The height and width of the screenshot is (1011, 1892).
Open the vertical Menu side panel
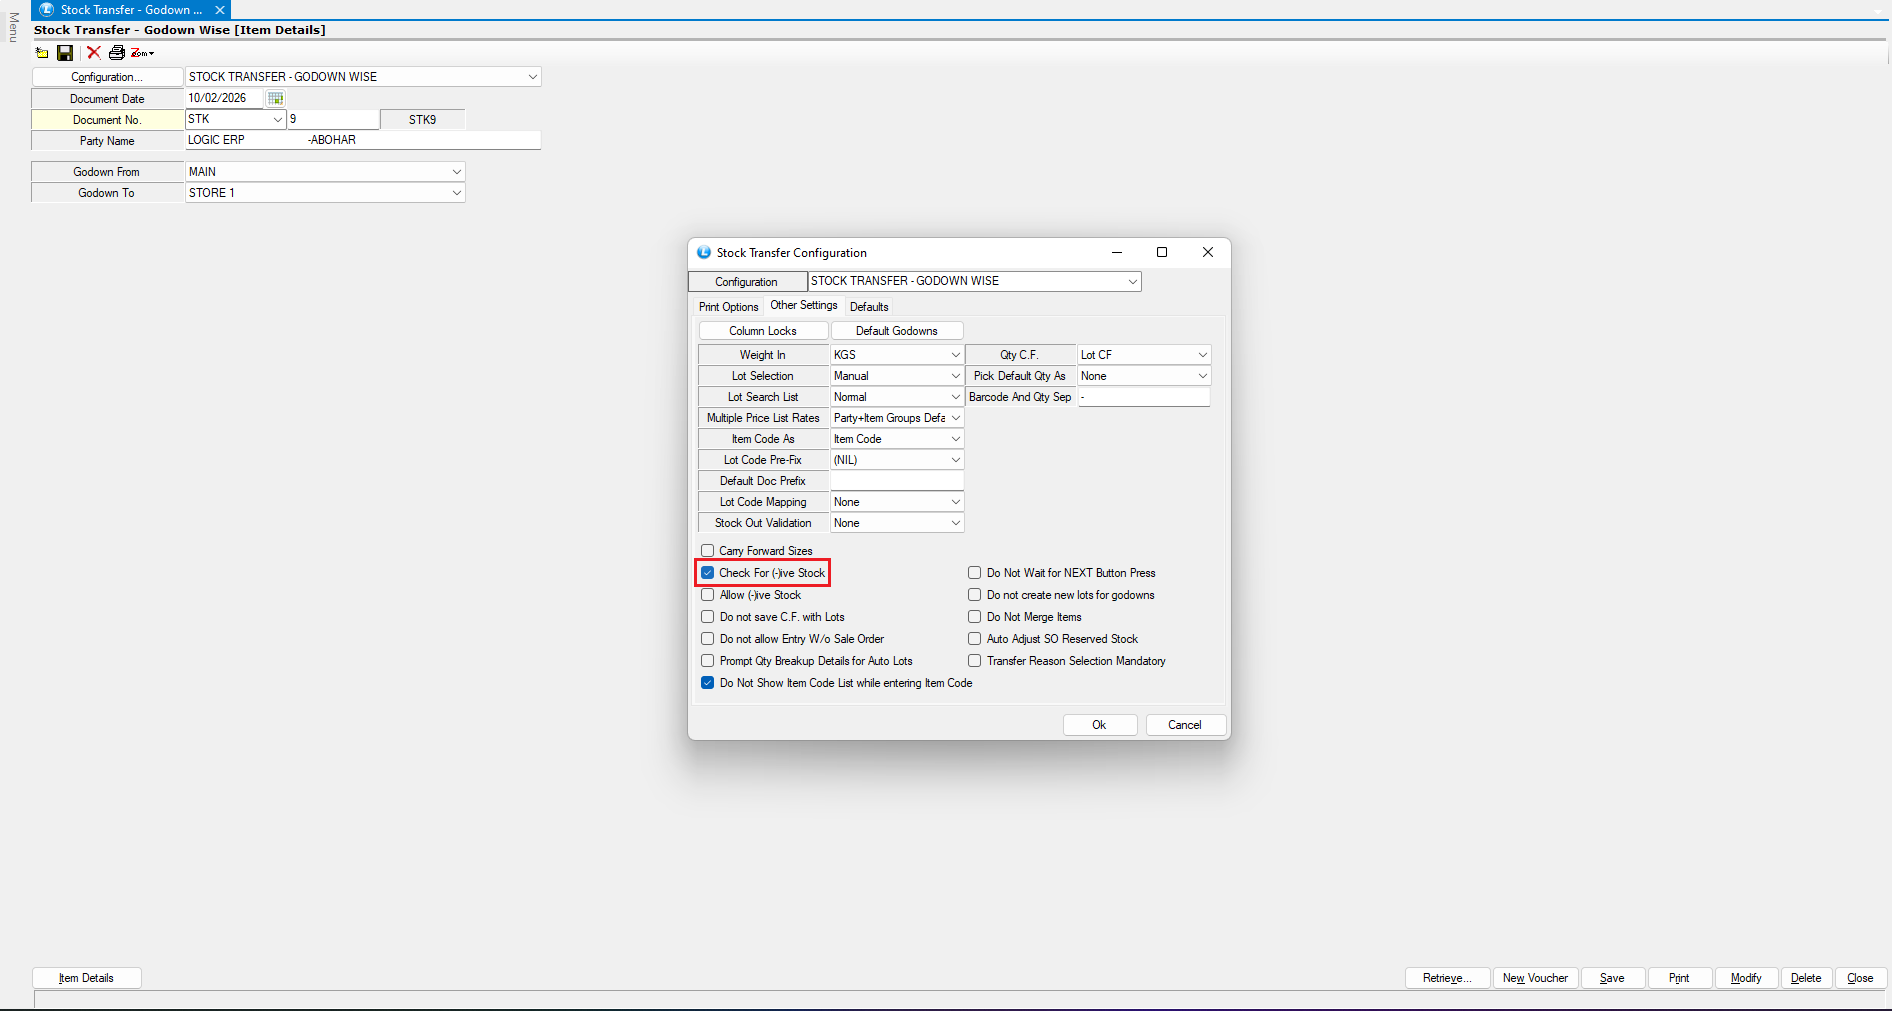13,27
